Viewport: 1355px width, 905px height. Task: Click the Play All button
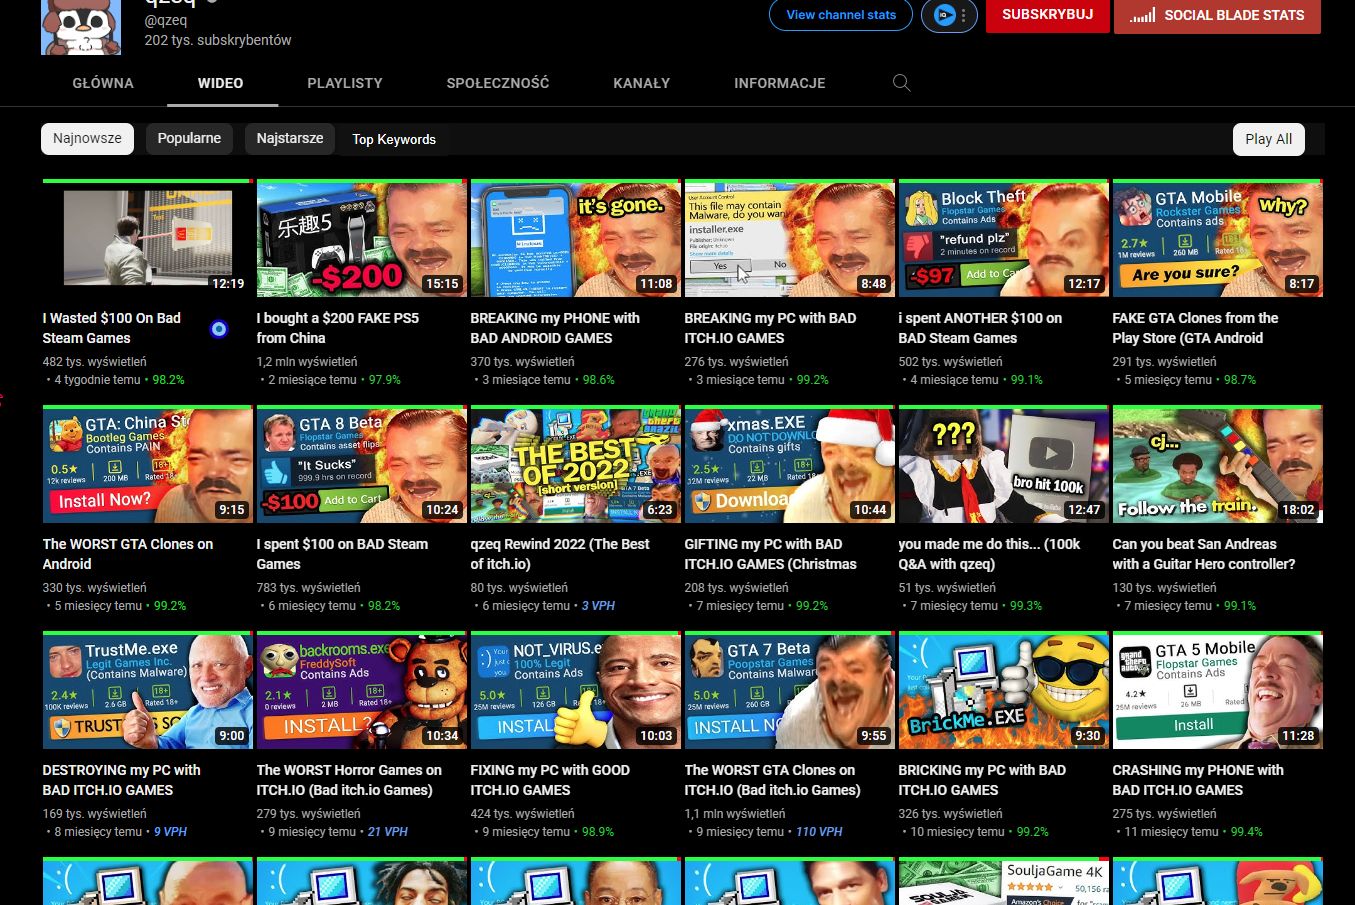(x=1269, y=139)
